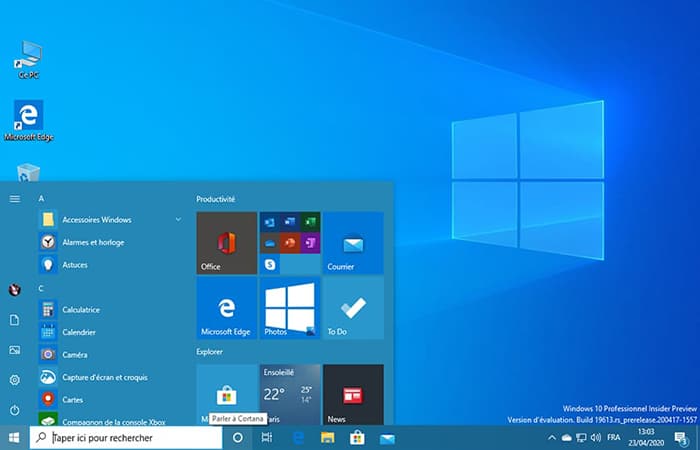Launch the Caméra app
Image resolution: width=700 pixels, height=450 pixels.
(110, 354)
